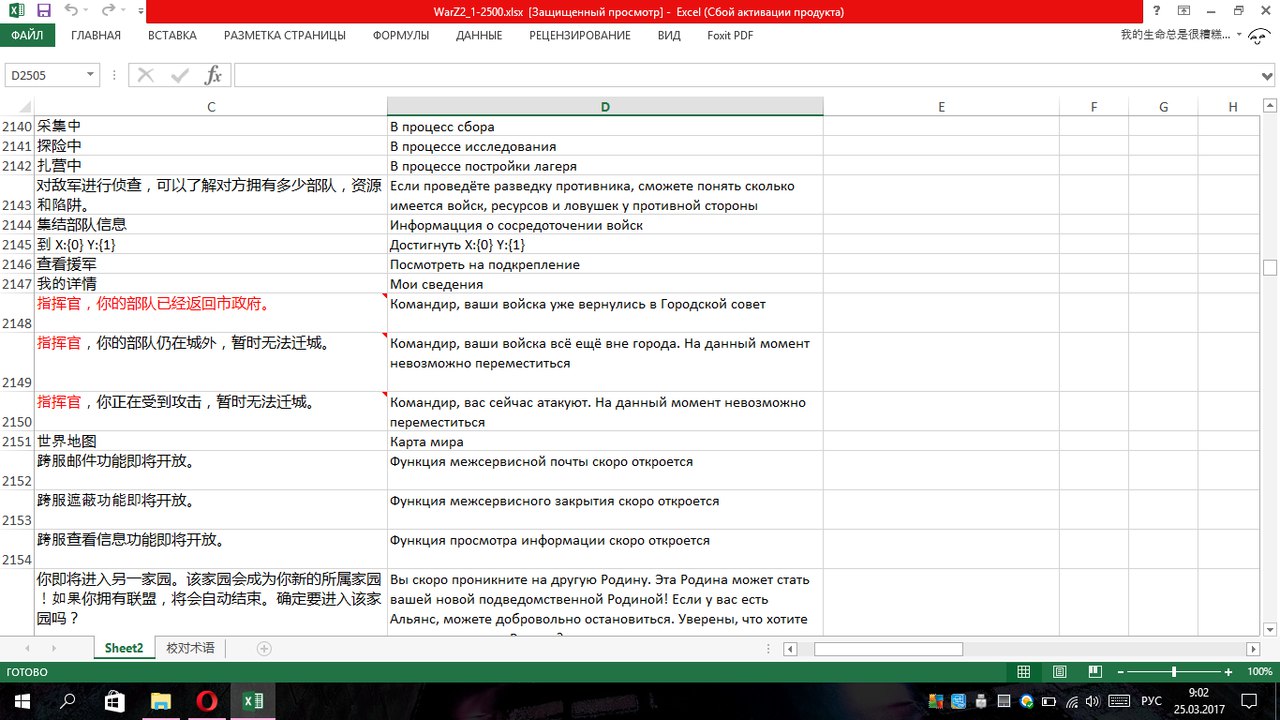Open the Foxit PDF ribbon tab

tap(730, 35)
